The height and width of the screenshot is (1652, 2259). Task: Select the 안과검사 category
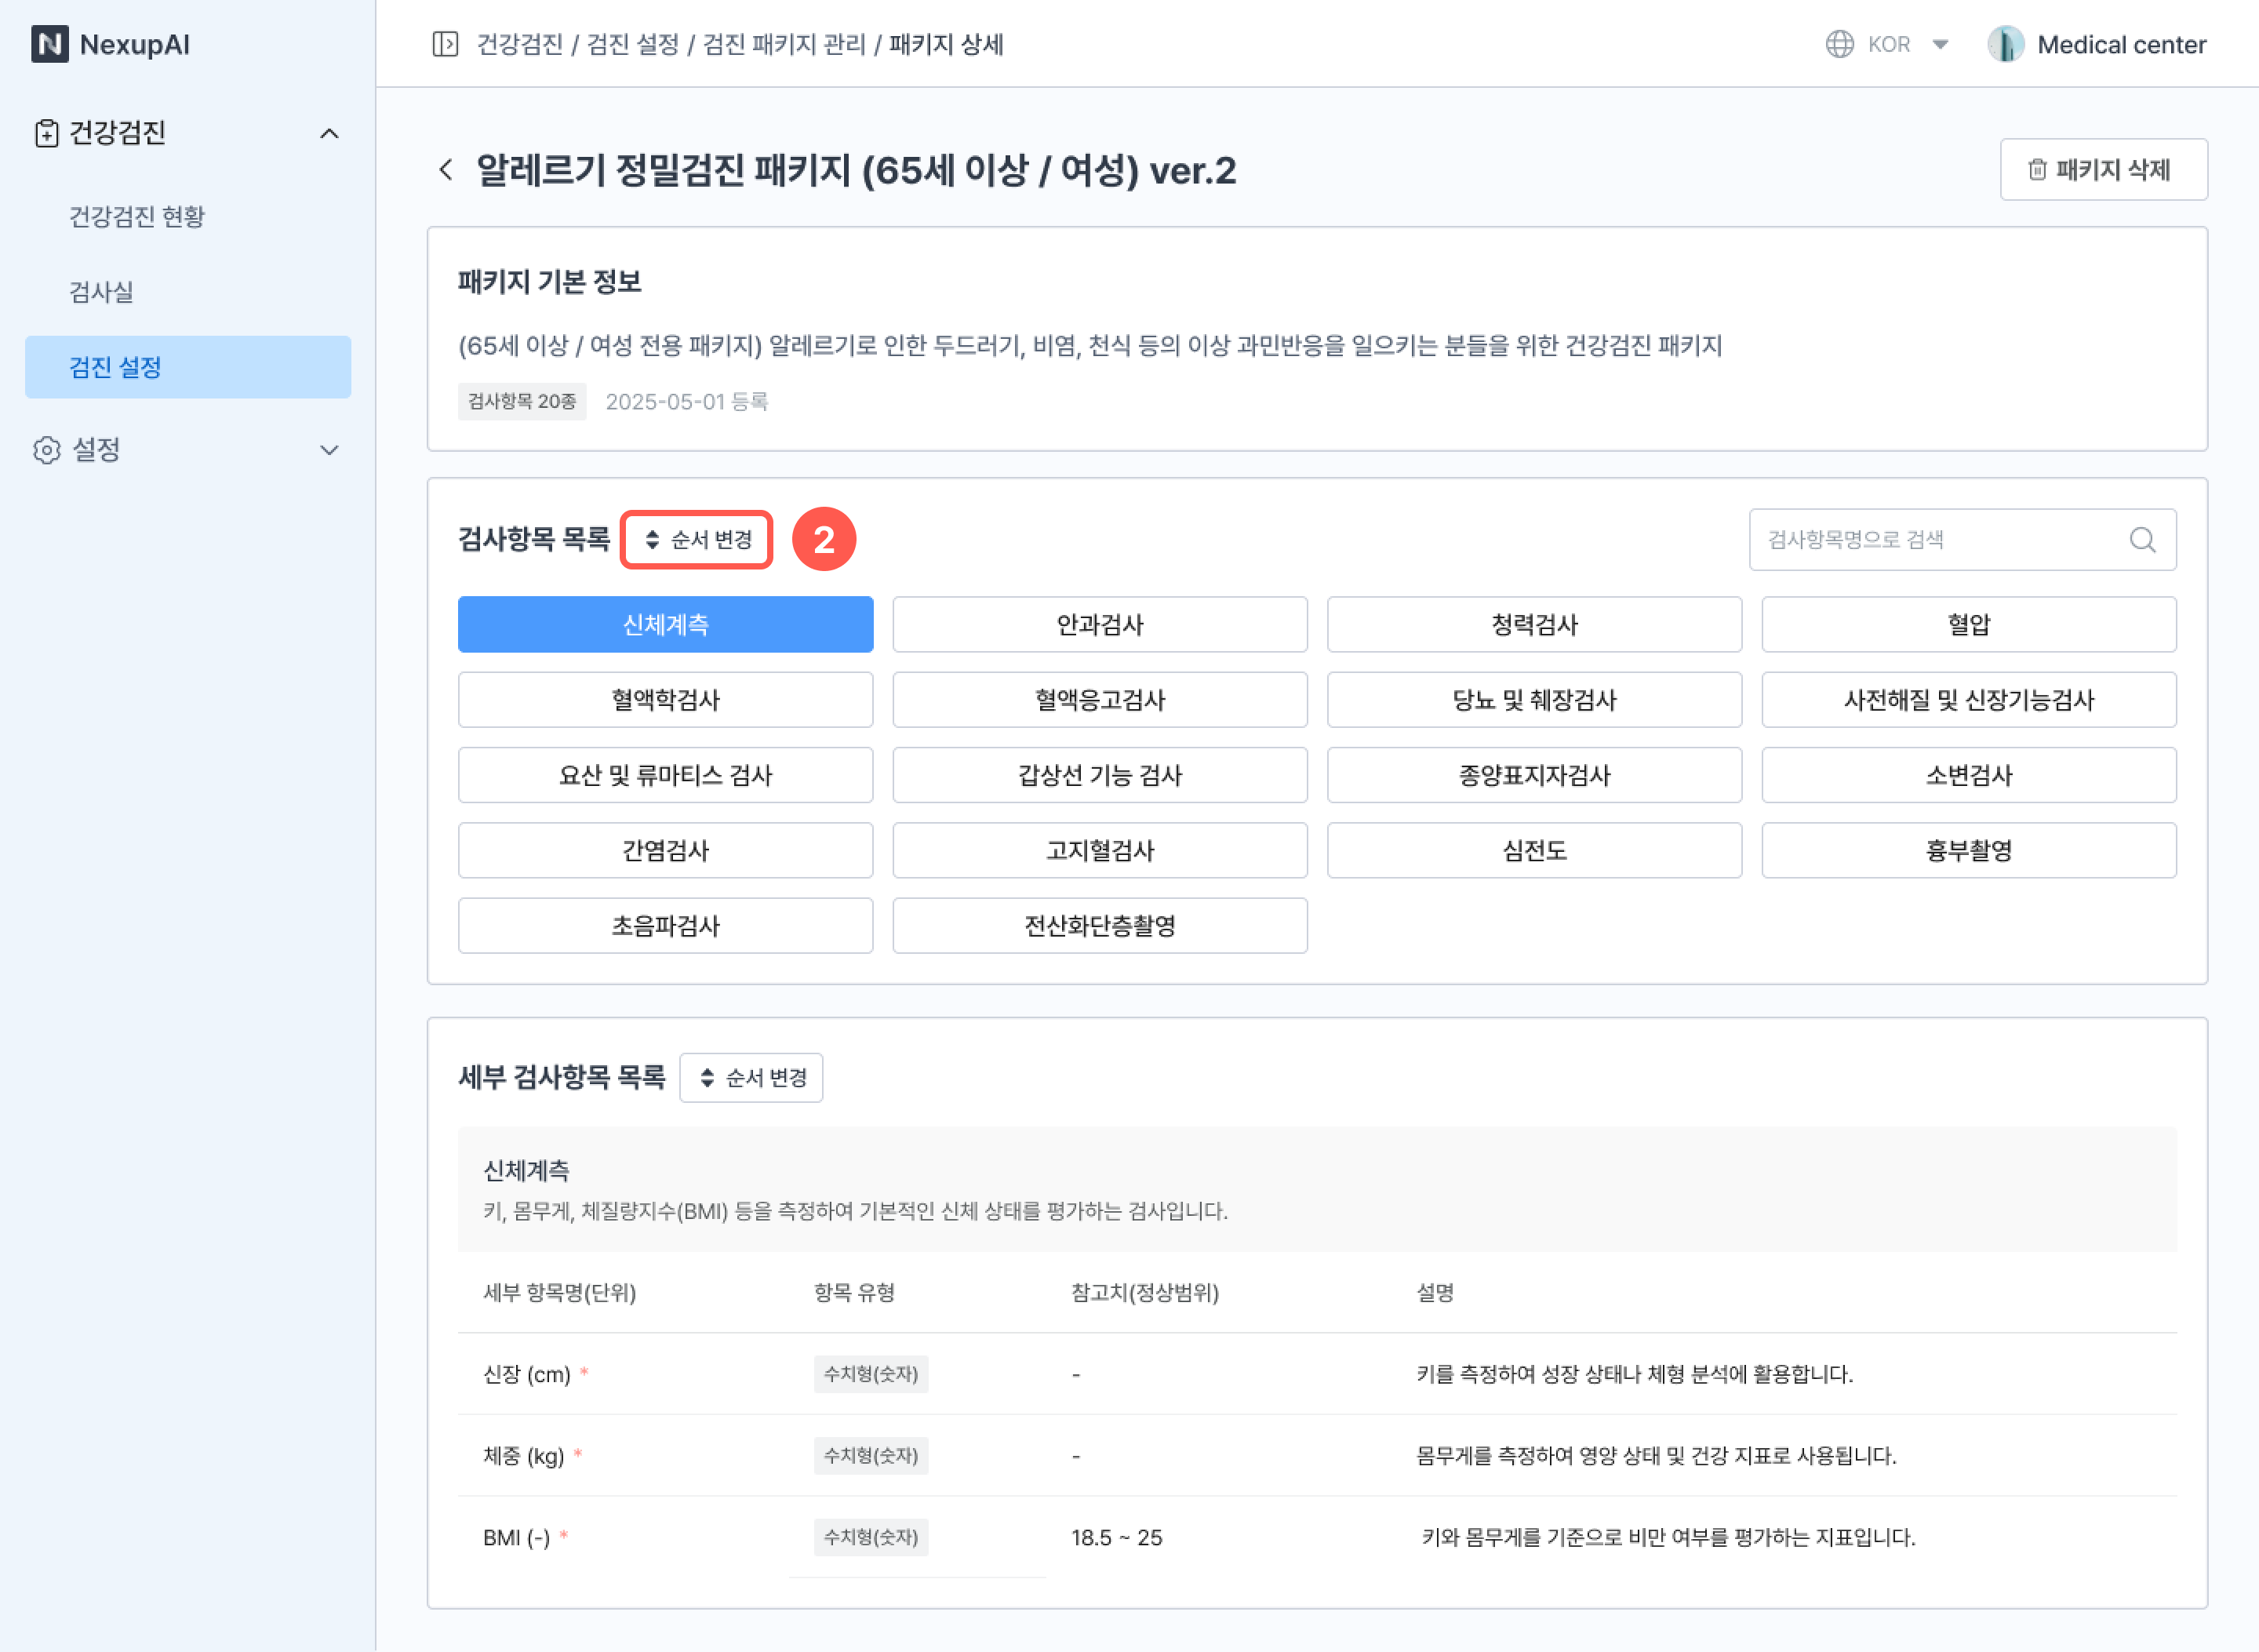[x=1099, y=625]
